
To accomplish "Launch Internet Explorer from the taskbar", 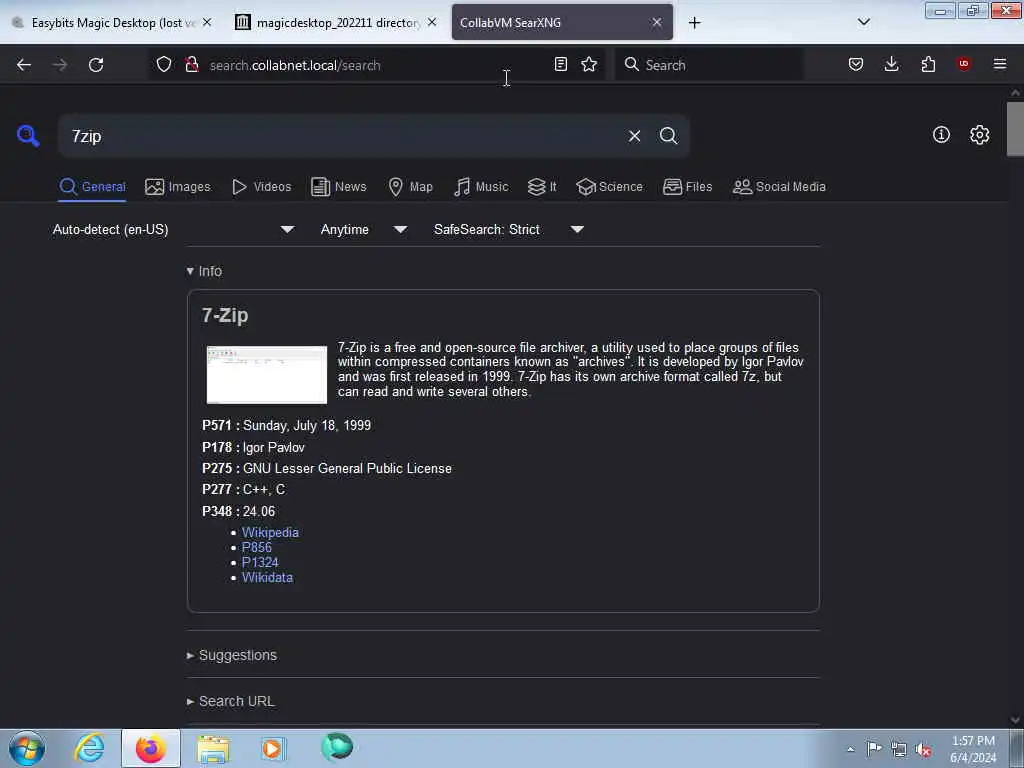I will [x=89, y=748].
